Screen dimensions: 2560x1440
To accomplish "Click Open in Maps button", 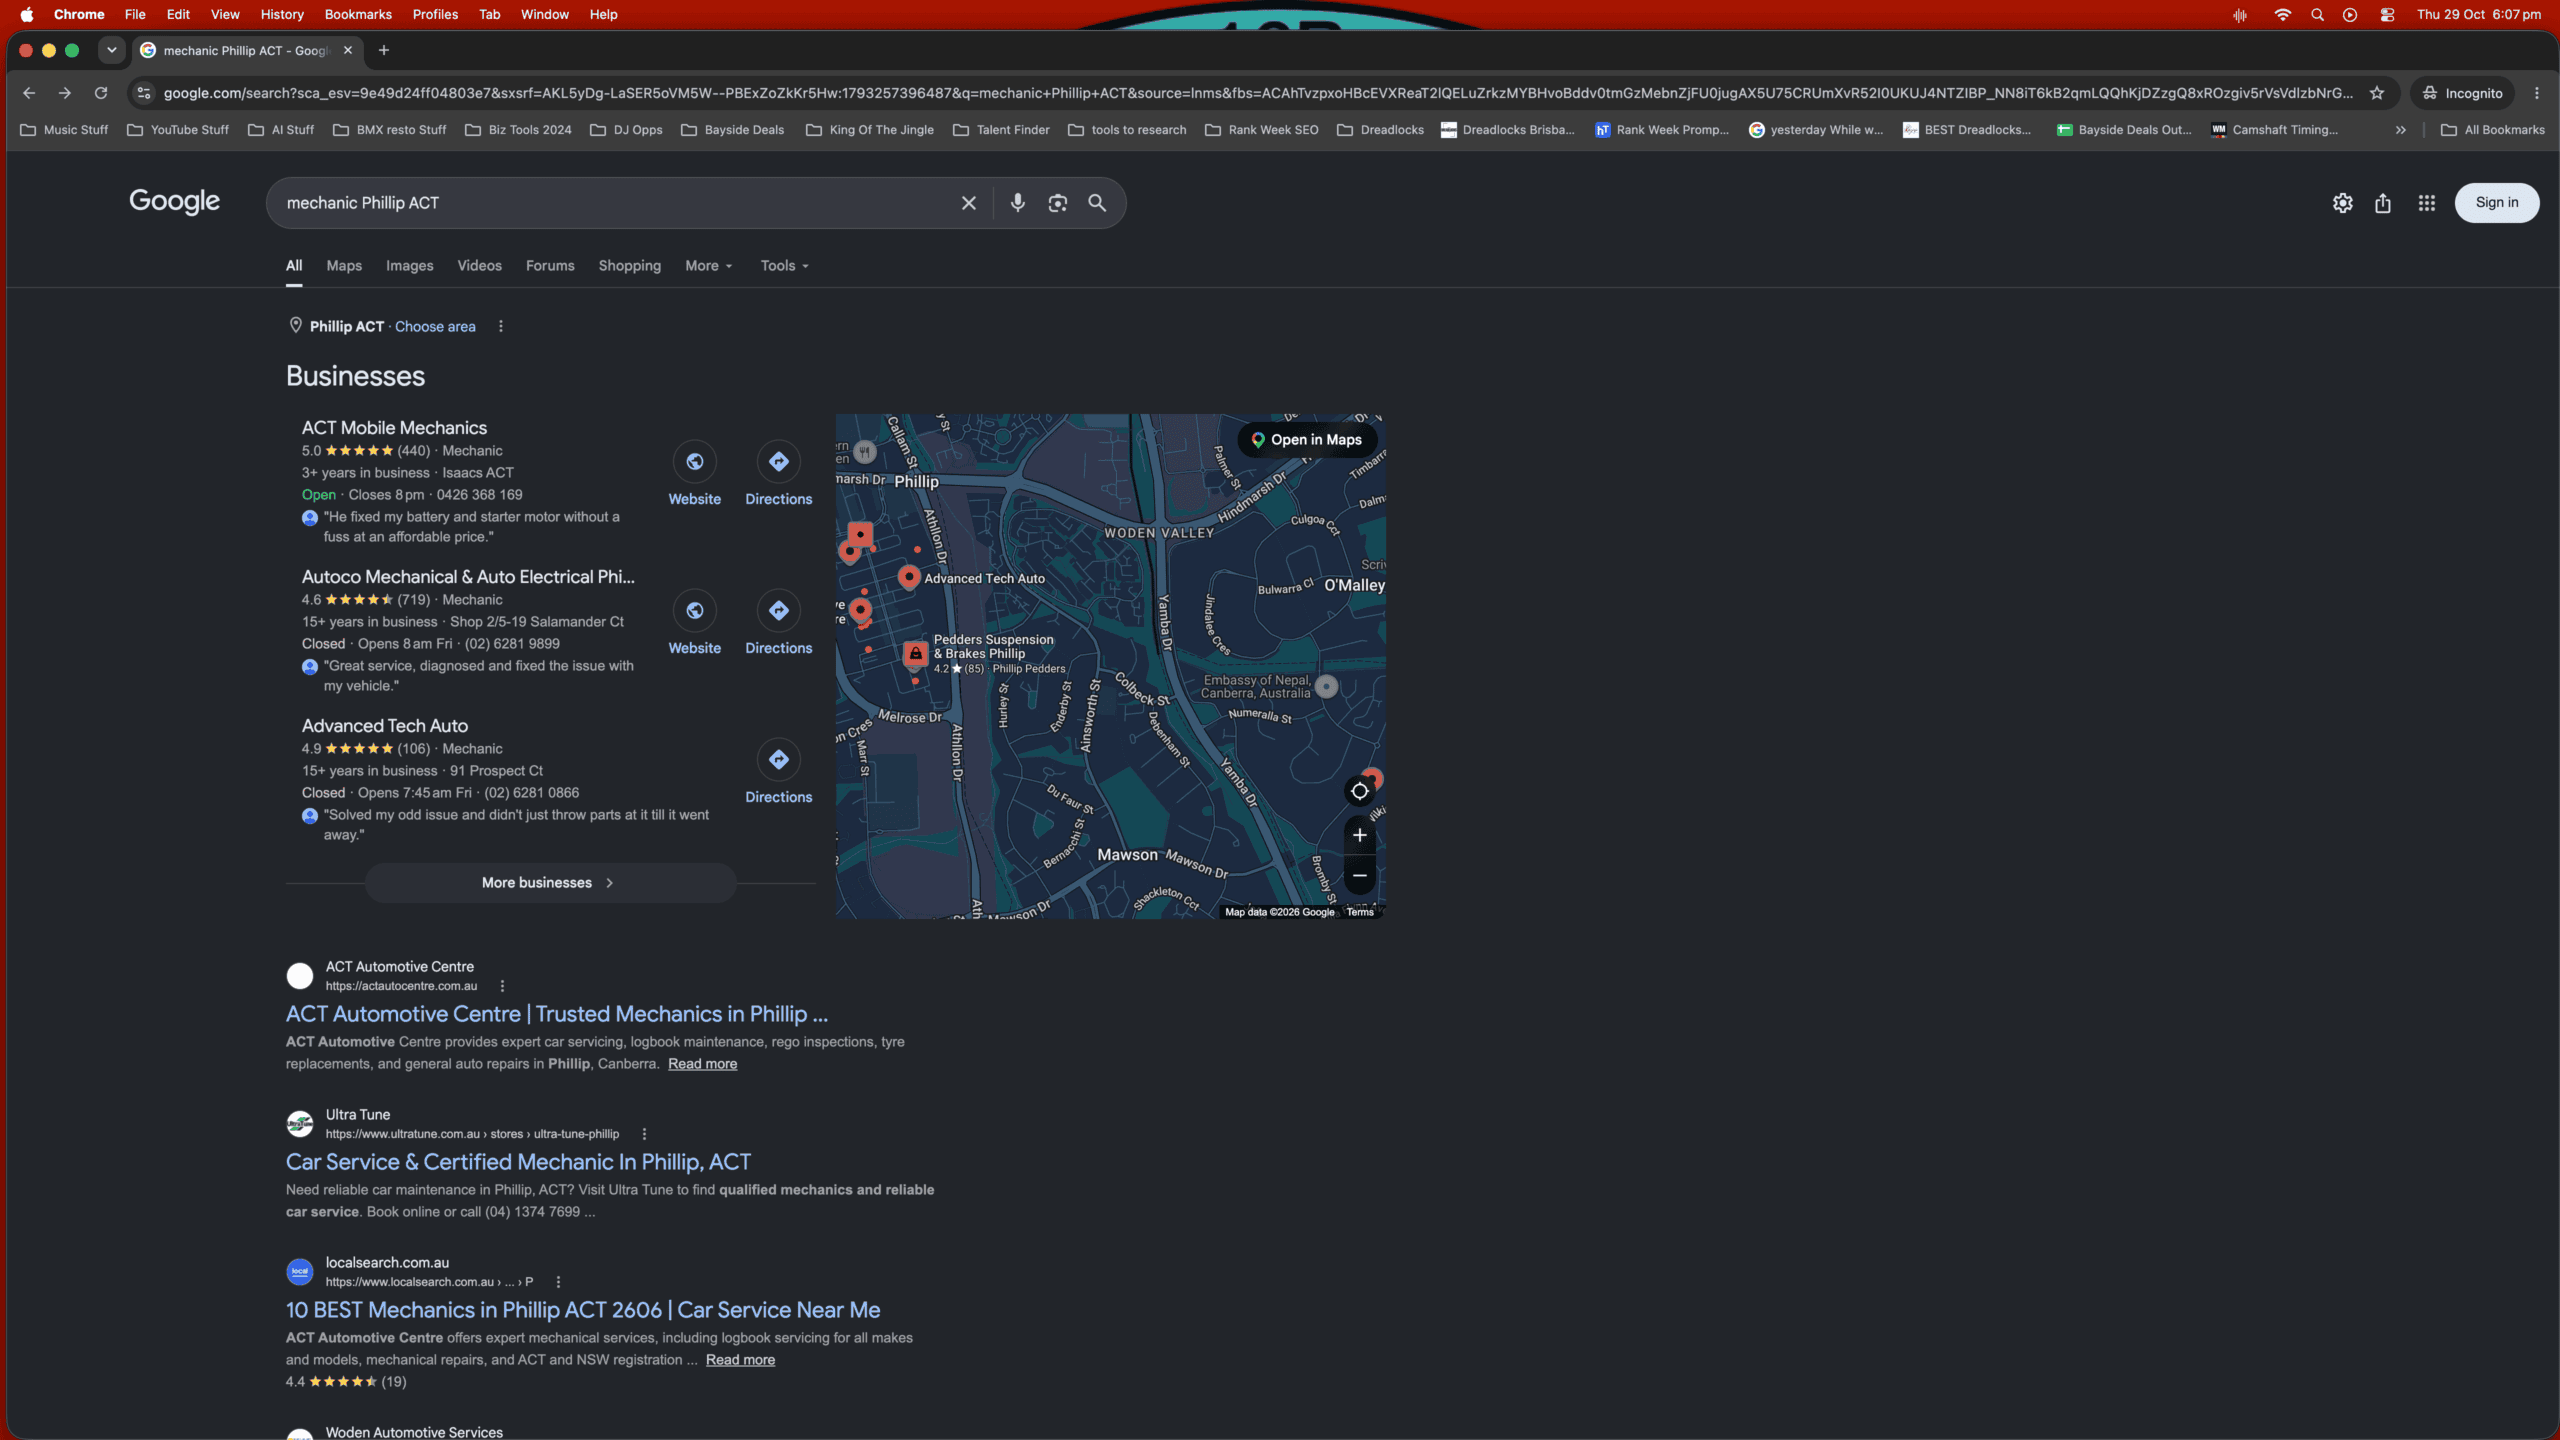I will [1307, 440].
